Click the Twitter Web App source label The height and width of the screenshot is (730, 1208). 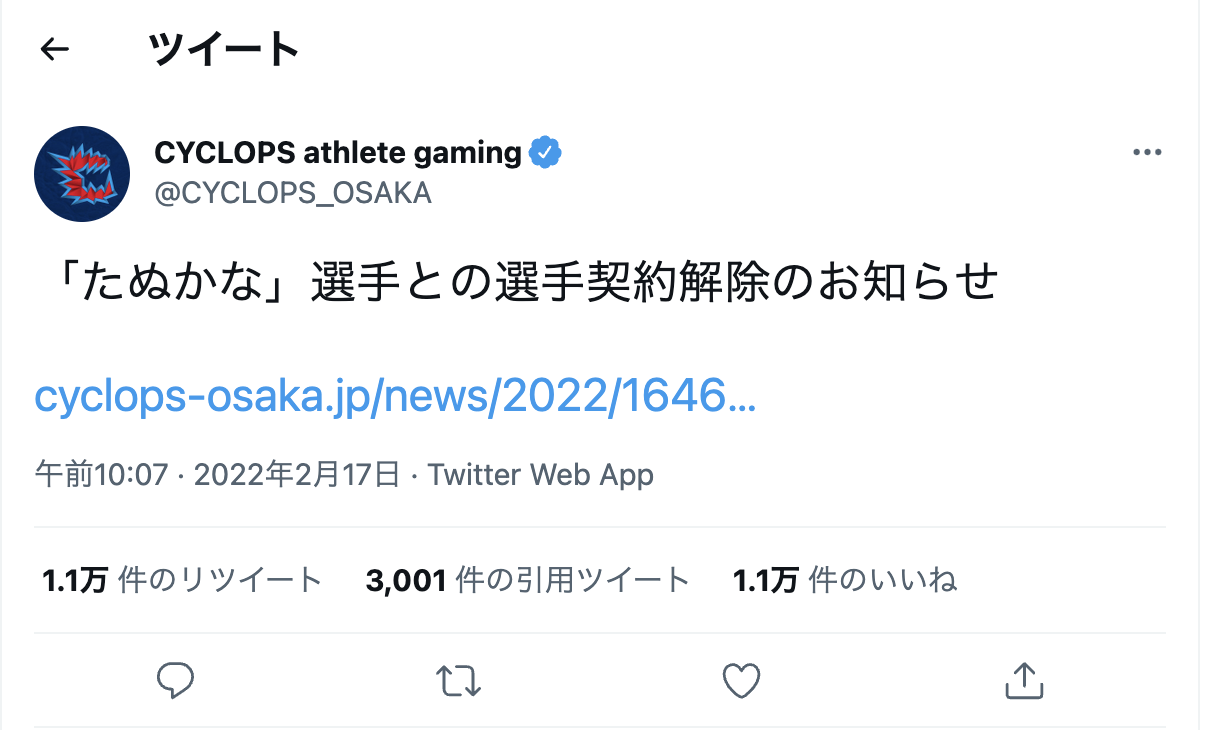541,474
